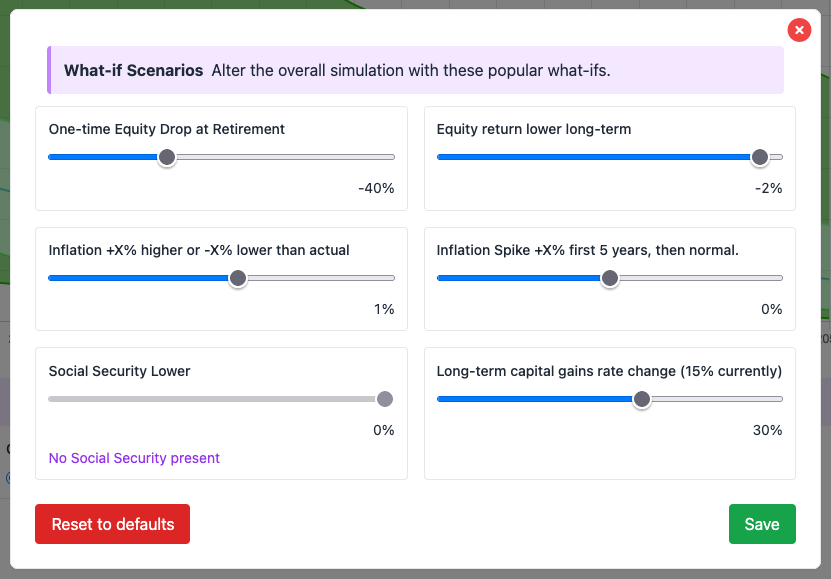Click the No Social Security present notice
831x579 pixels.
pyautogui.click(x=134, y=458)
